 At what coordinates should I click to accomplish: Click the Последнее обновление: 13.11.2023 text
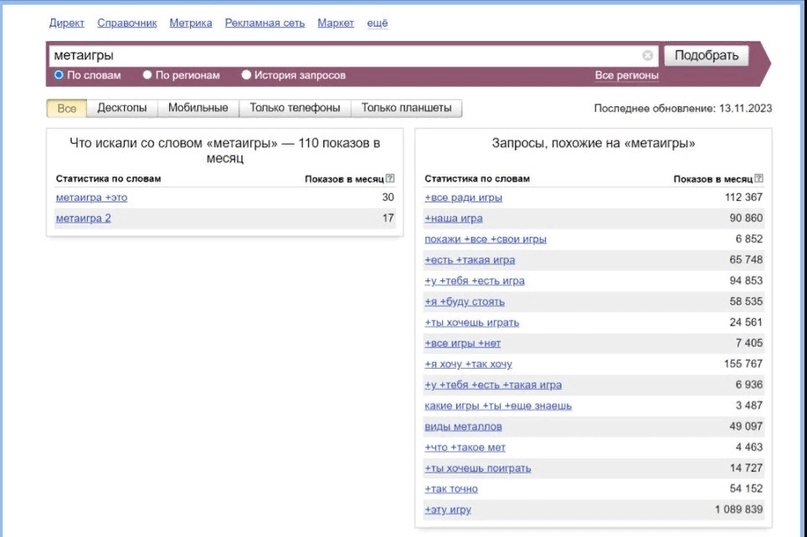click(683, 108)
